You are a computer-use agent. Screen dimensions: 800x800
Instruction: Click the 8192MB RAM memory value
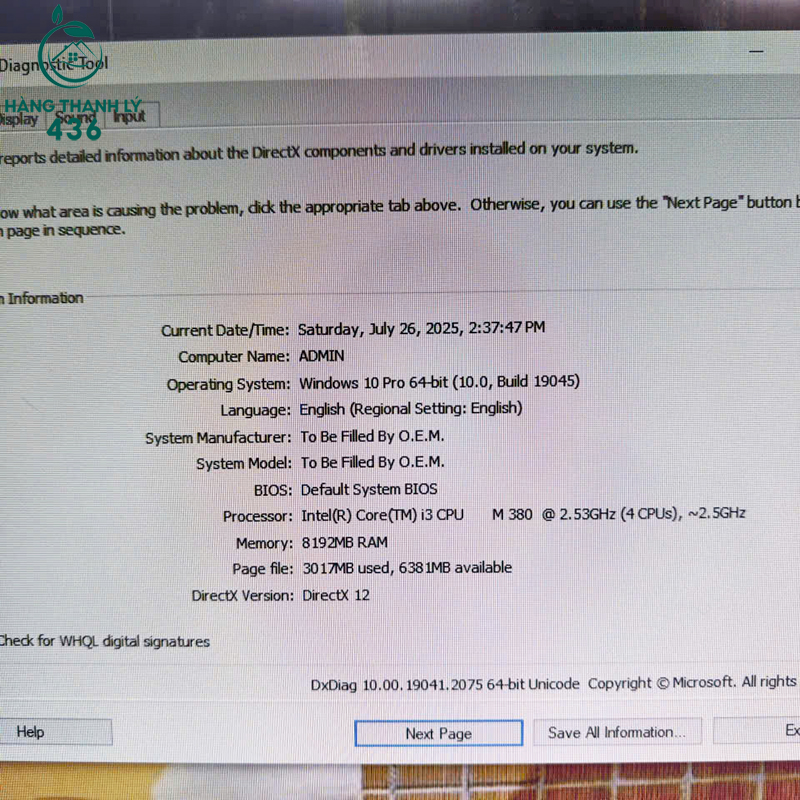coord(344,542)
